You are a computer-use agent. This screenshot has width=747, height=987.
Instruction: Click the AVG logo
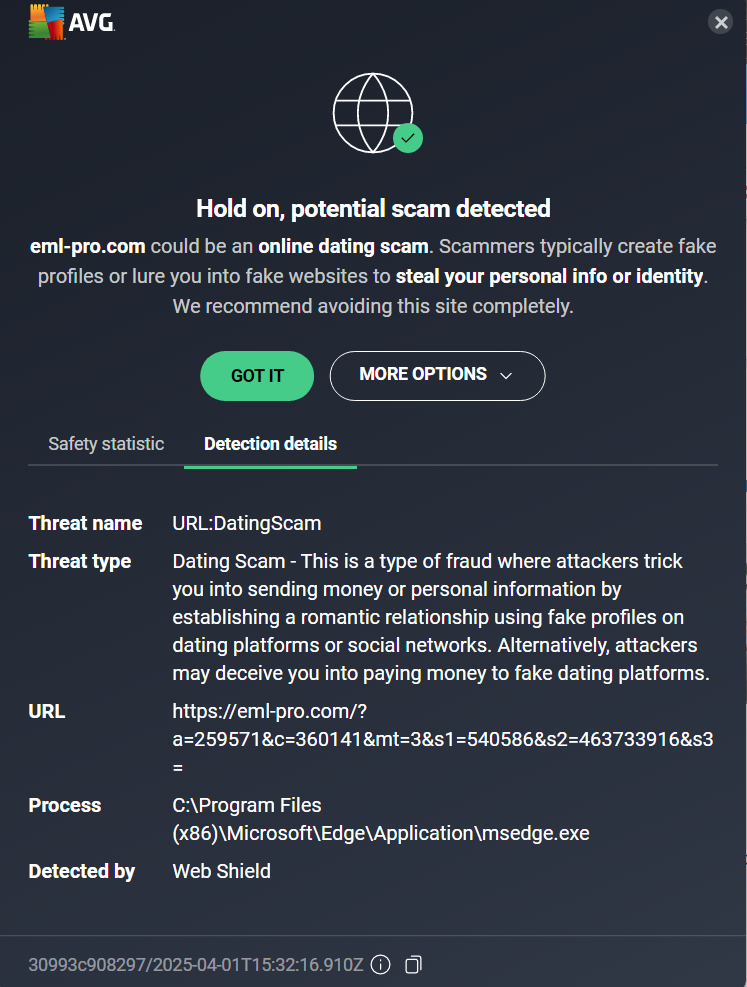72,23
